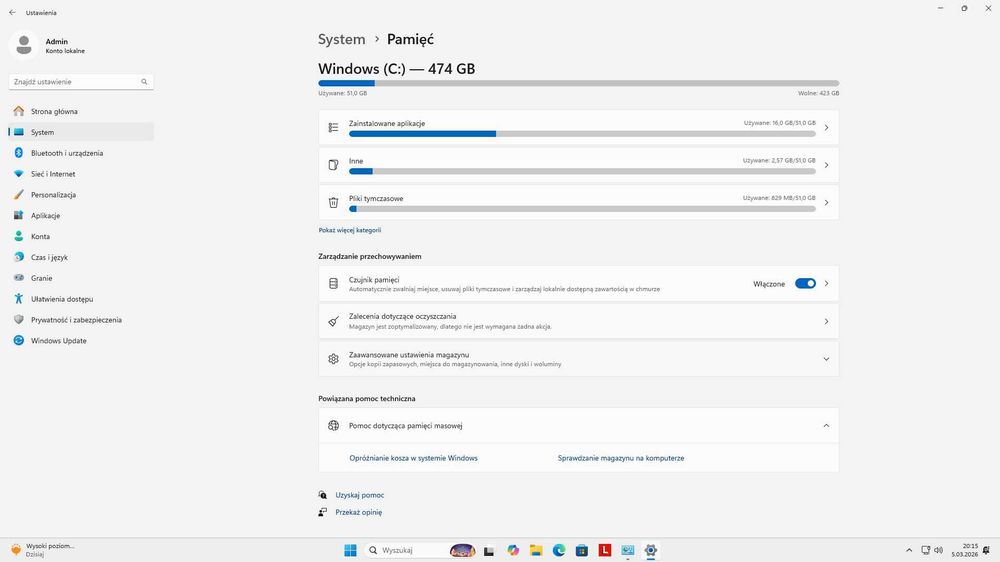
Task: Click the System breadcrumb link
Action: pos(342,39)
